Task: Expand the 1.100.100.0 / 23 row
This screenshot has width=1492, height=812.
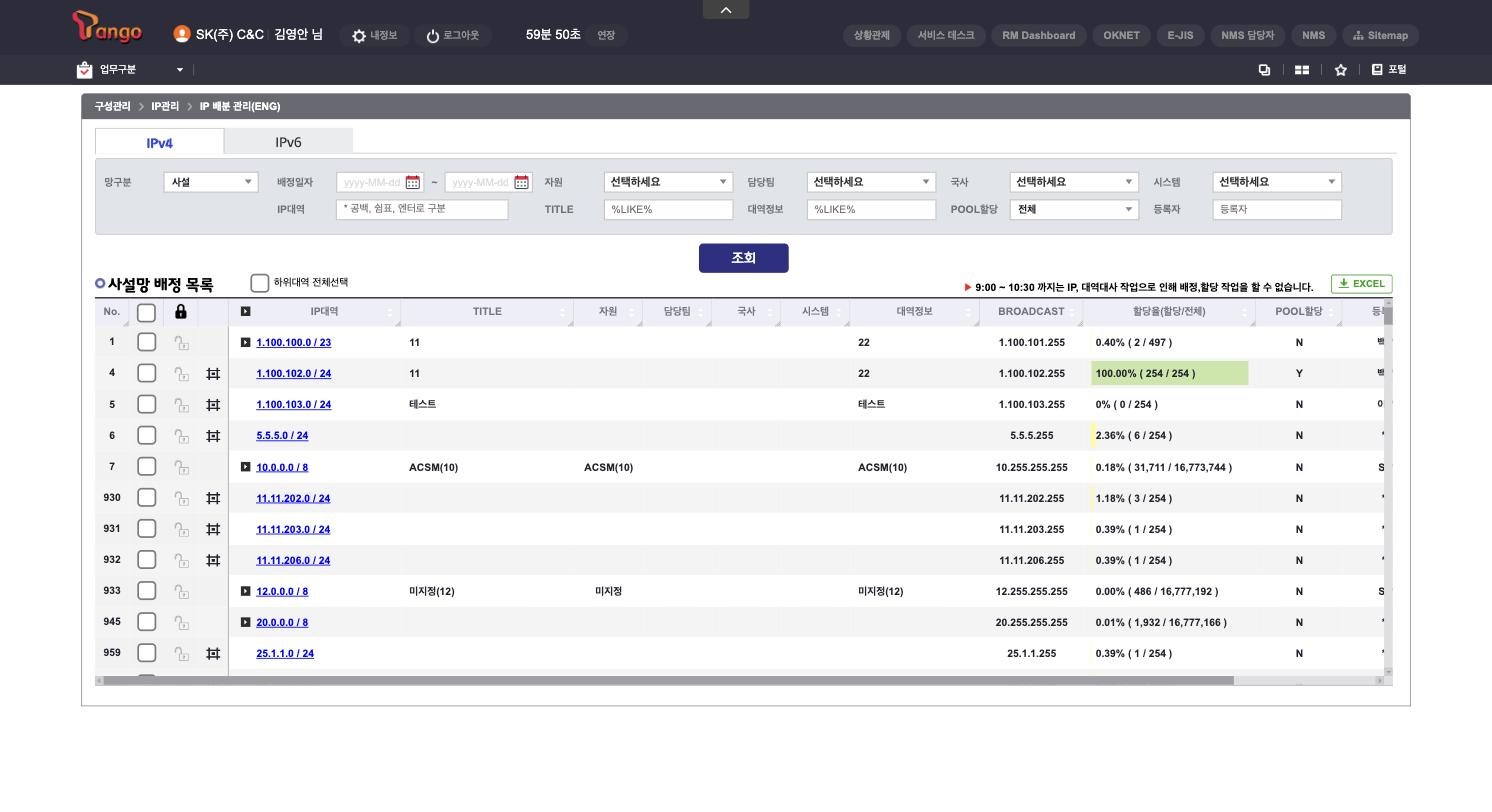Action: [x=245, y=342]
